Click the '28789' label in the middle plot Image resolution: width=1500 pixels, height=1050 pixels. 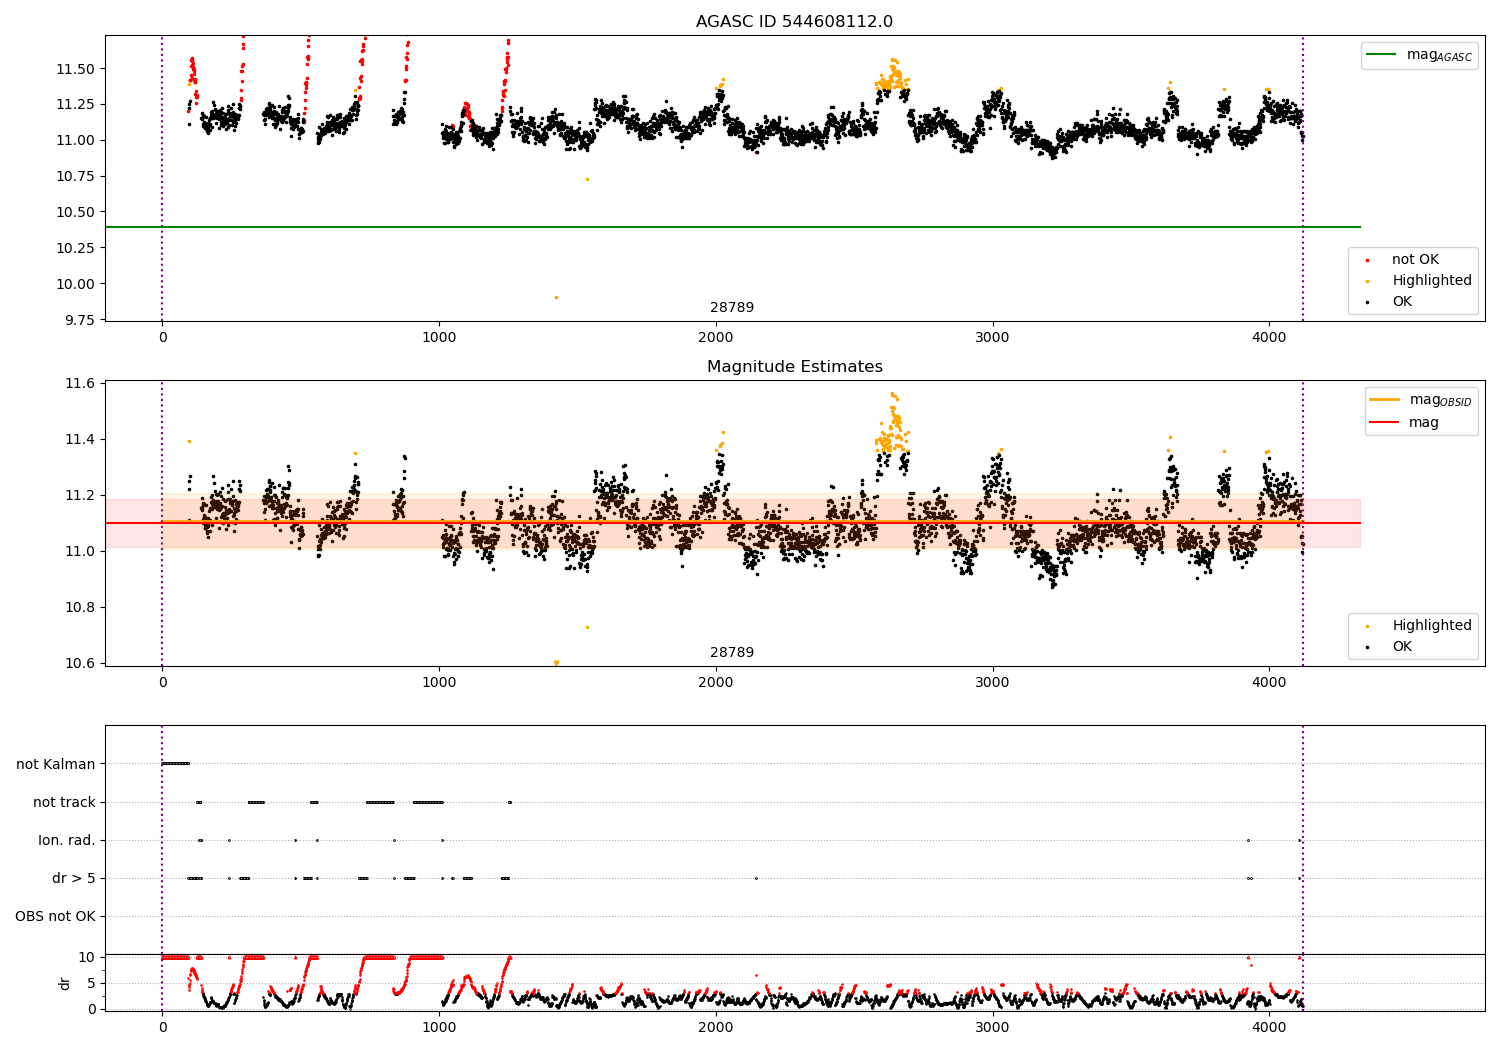(x=732, y=653)
